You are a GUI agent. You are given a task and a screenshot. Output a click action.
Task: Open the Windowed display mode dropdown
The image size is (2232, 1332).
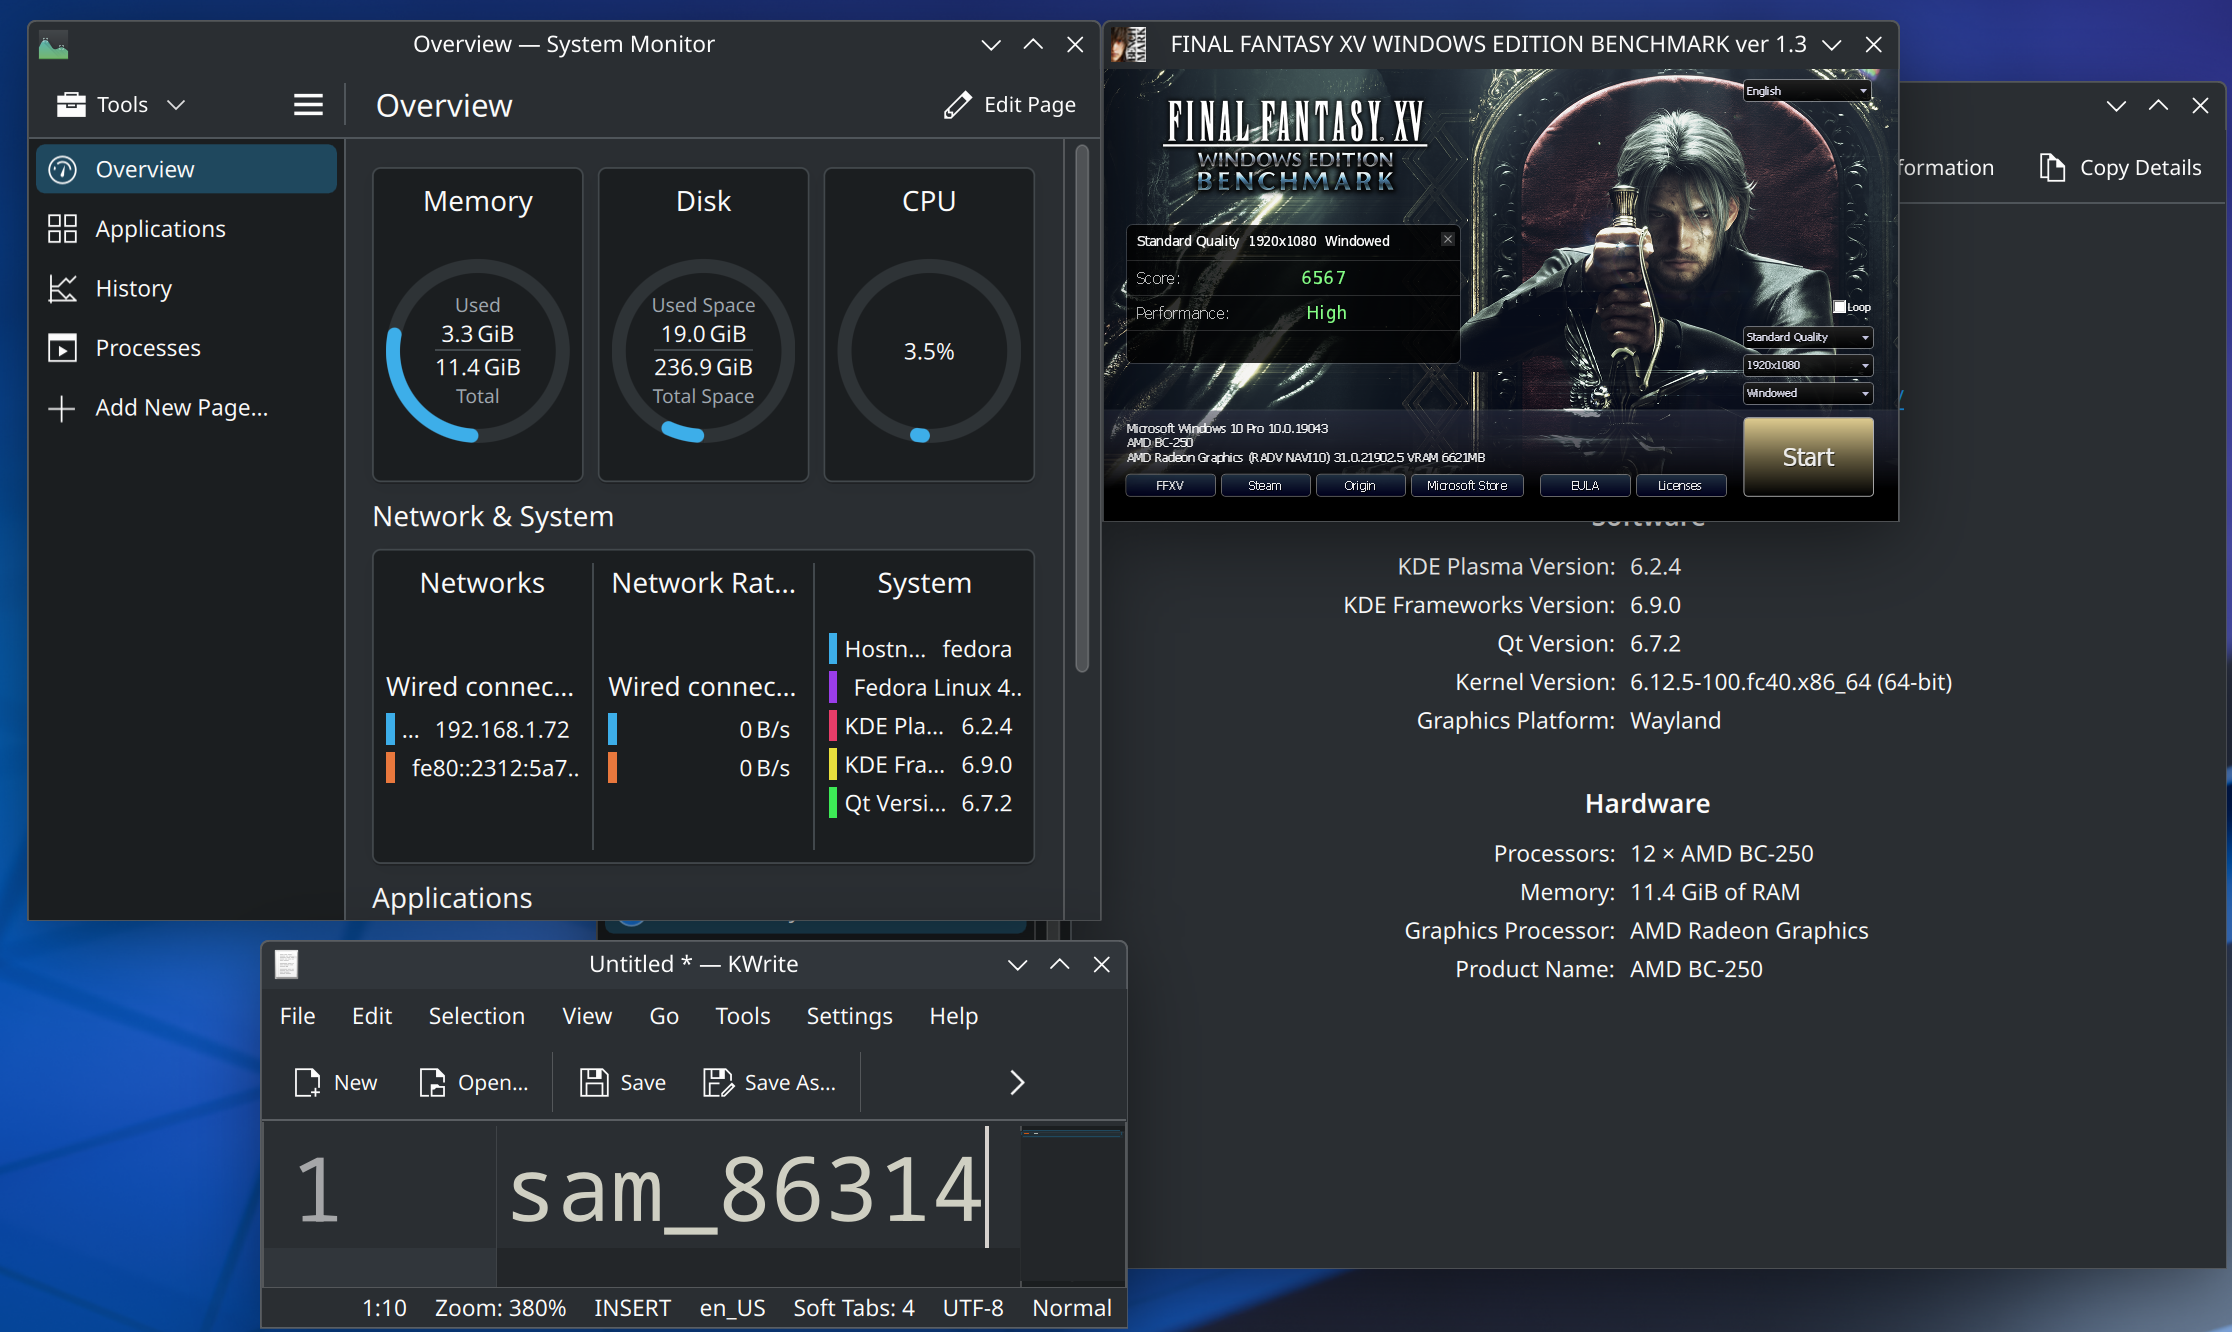pyautogui.click(x=1807, y=393)
